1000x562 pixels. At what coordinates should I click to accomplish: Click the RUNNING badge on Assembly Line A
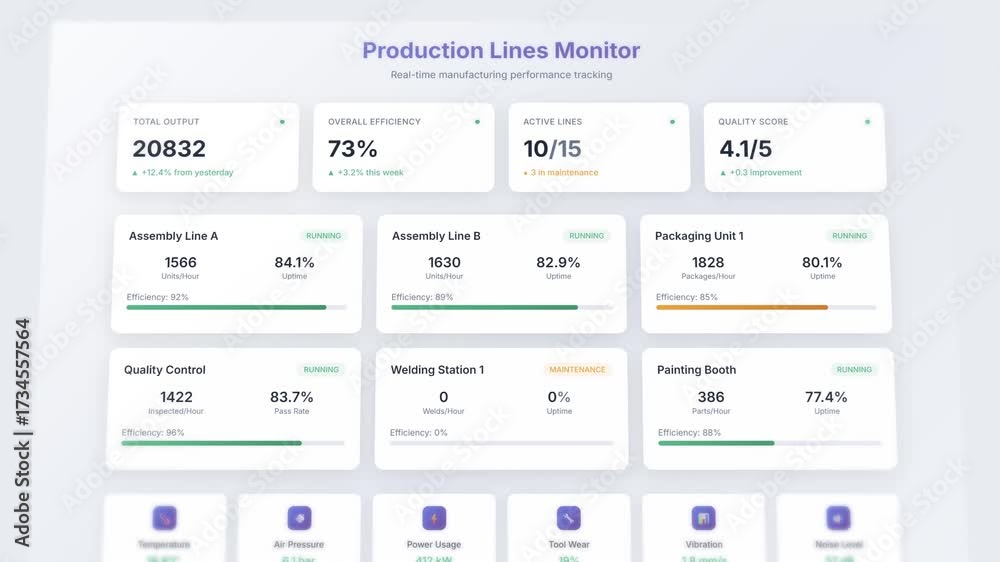pos(323,236)
